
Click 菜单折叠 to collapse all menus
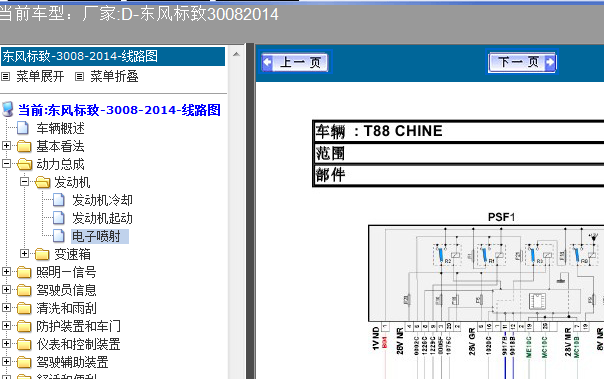pyautogui.click(x=114, y=76)
